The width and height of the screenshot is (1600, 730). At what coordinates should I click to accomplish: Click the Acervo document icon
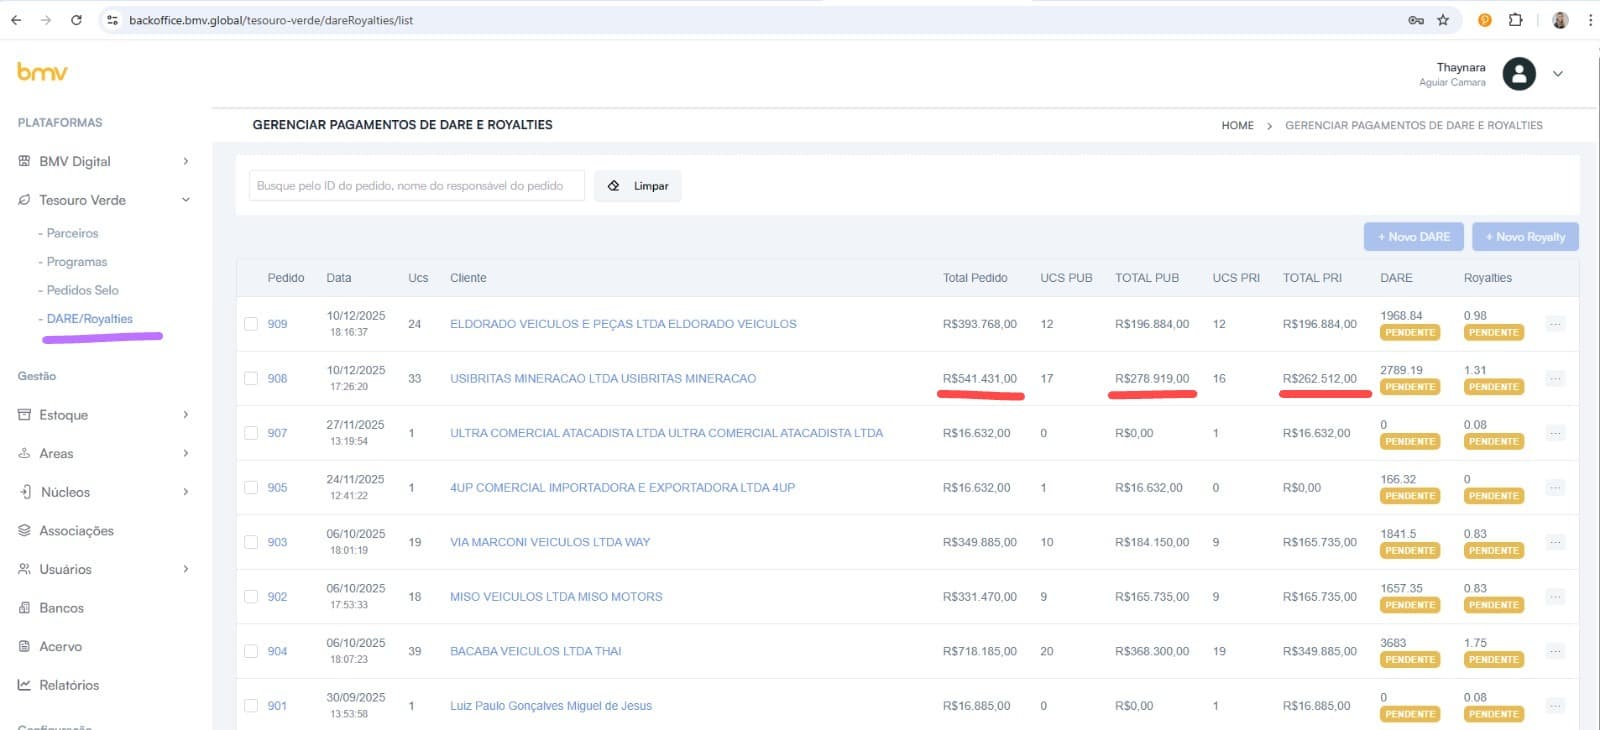tap(24, 647)
